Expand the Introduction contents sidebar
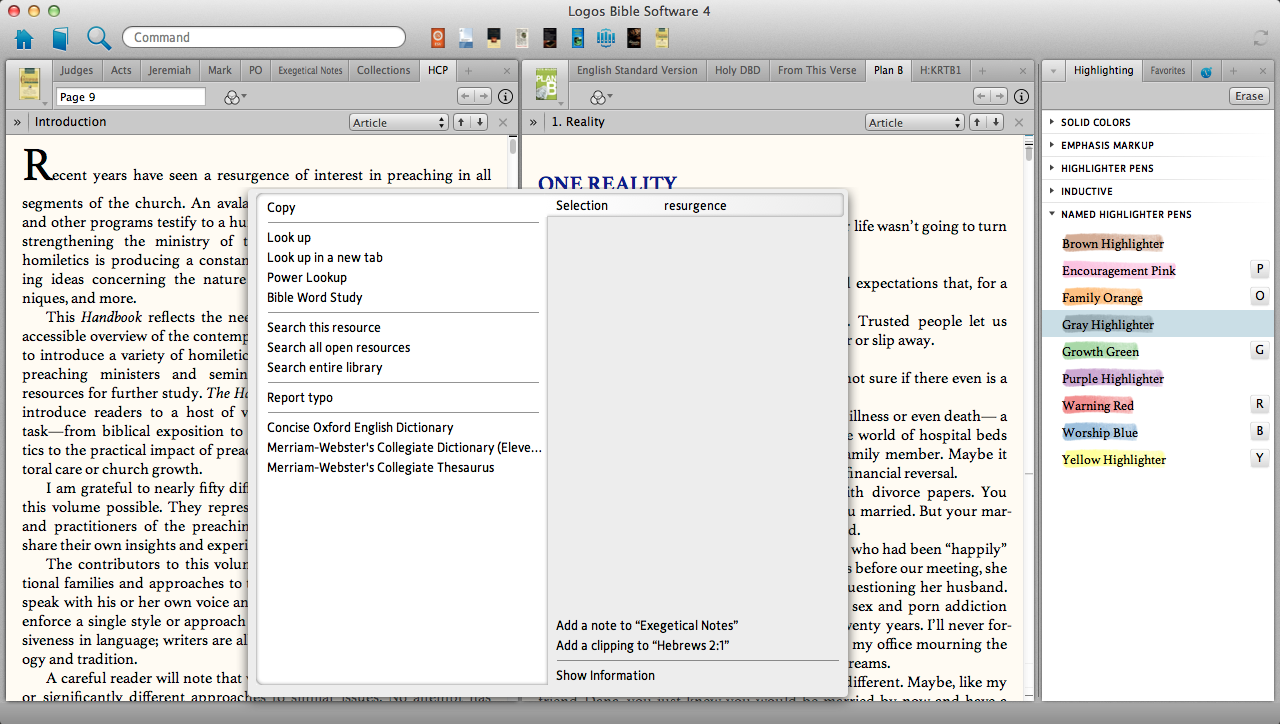 (17, 122)
